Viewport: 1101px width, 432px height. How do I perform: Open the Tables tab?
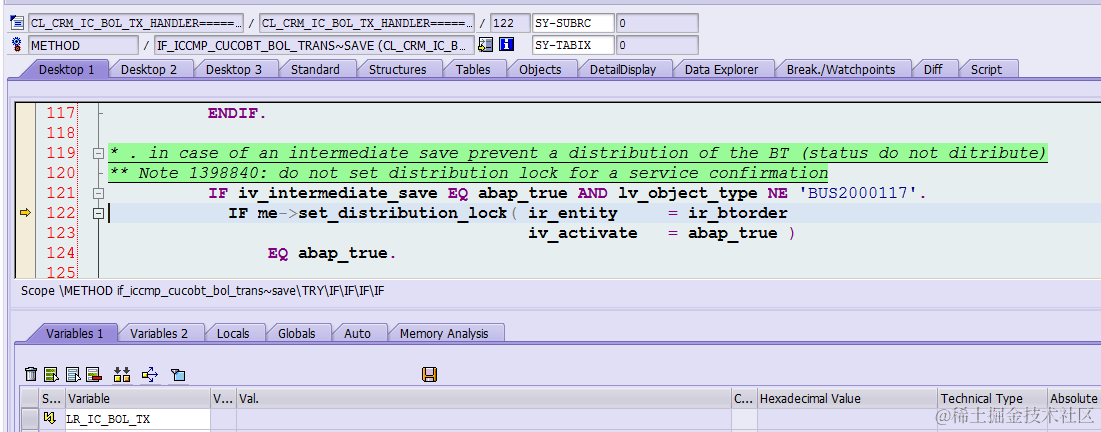(473, 70)
